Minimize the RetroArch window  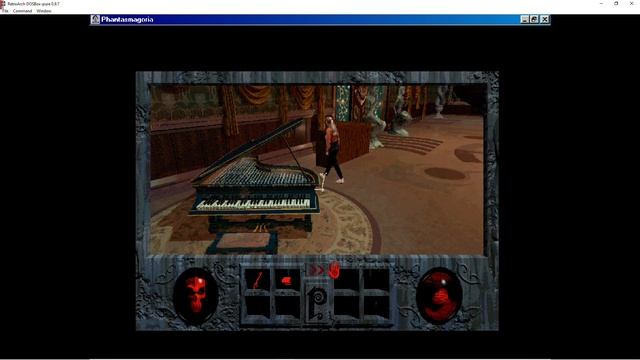point(601,4)
